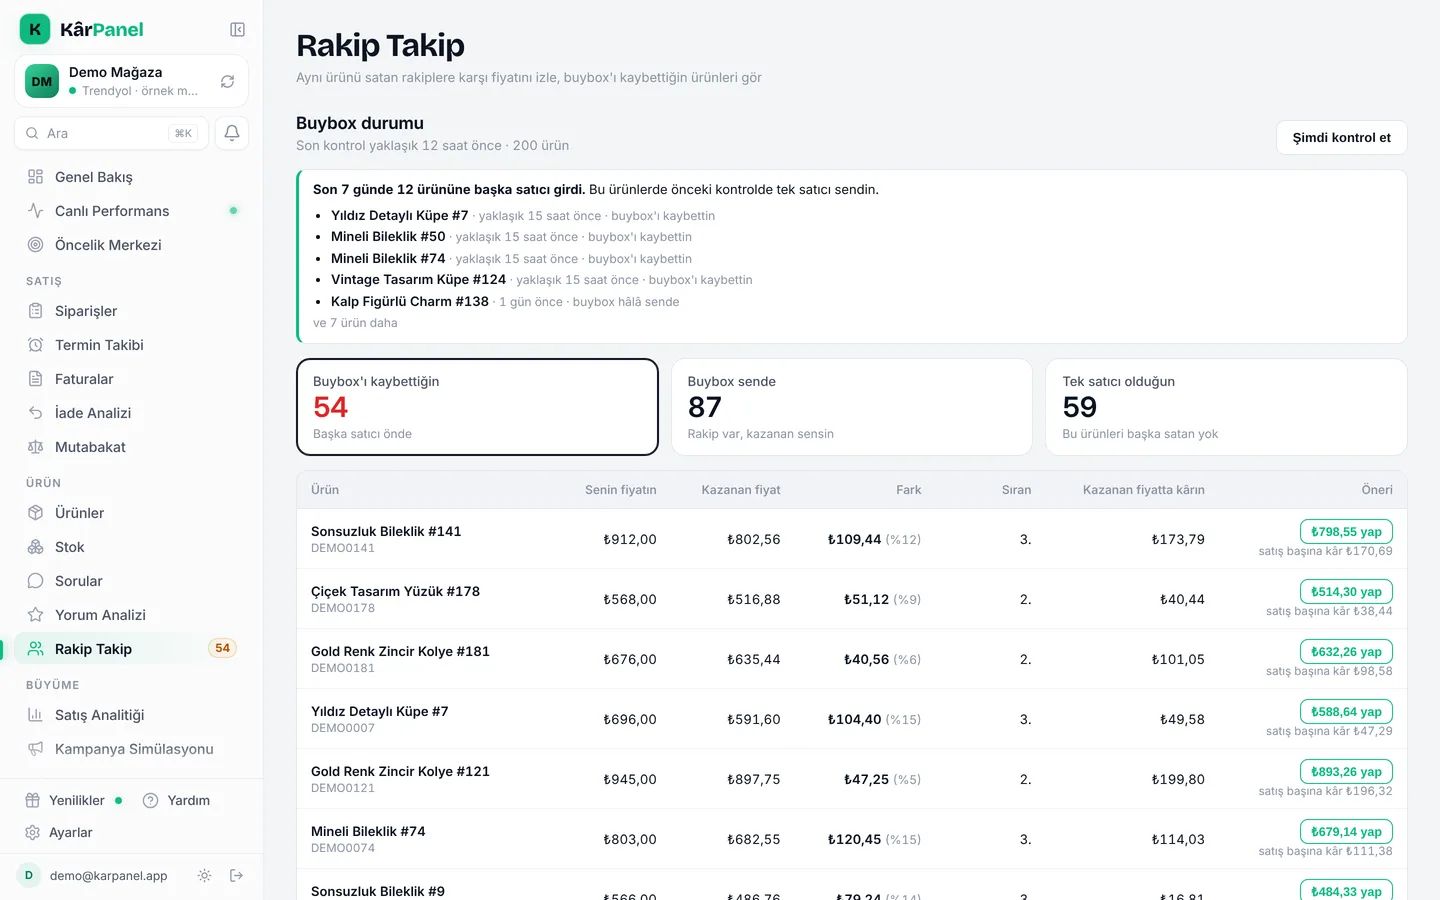Apply ₺588,64 yap suggestion

coord(1346,712)
